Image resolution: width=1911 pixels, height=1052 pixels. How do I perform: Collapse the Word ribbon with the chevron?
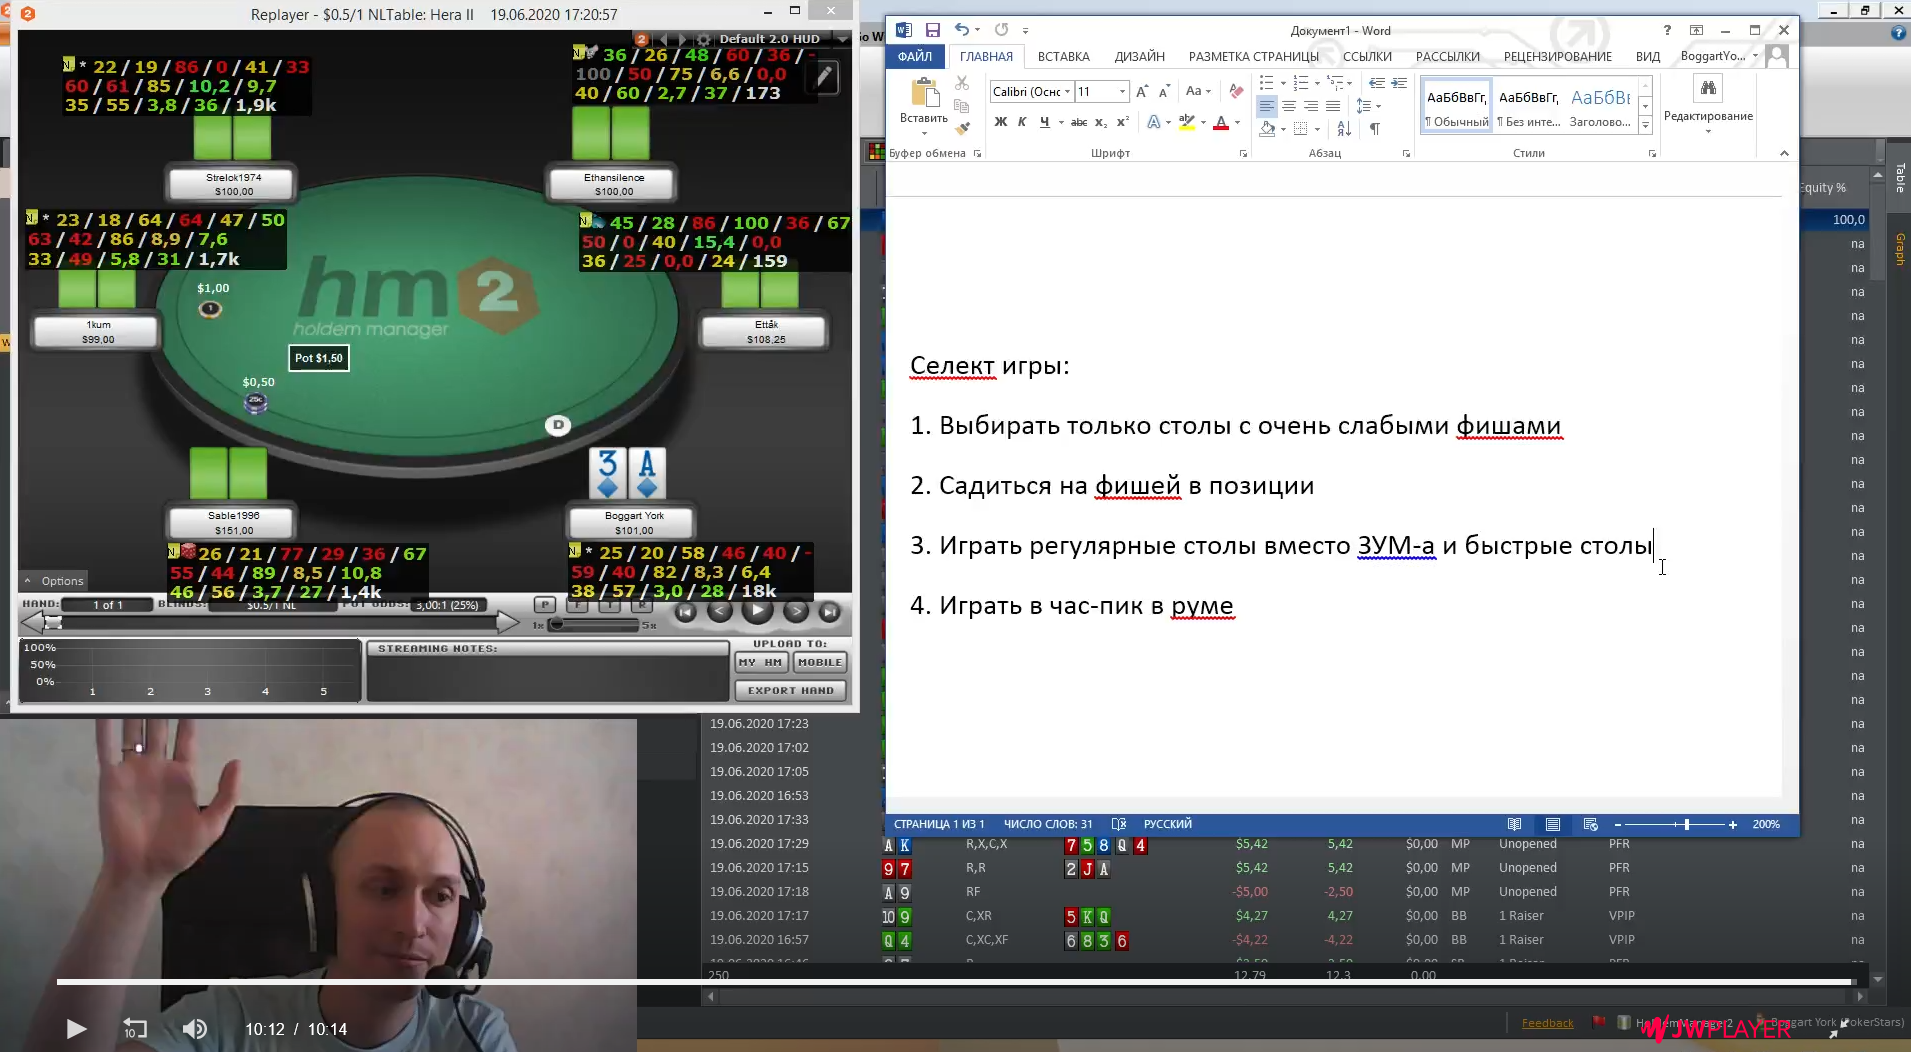click(x=1784, y=153)
